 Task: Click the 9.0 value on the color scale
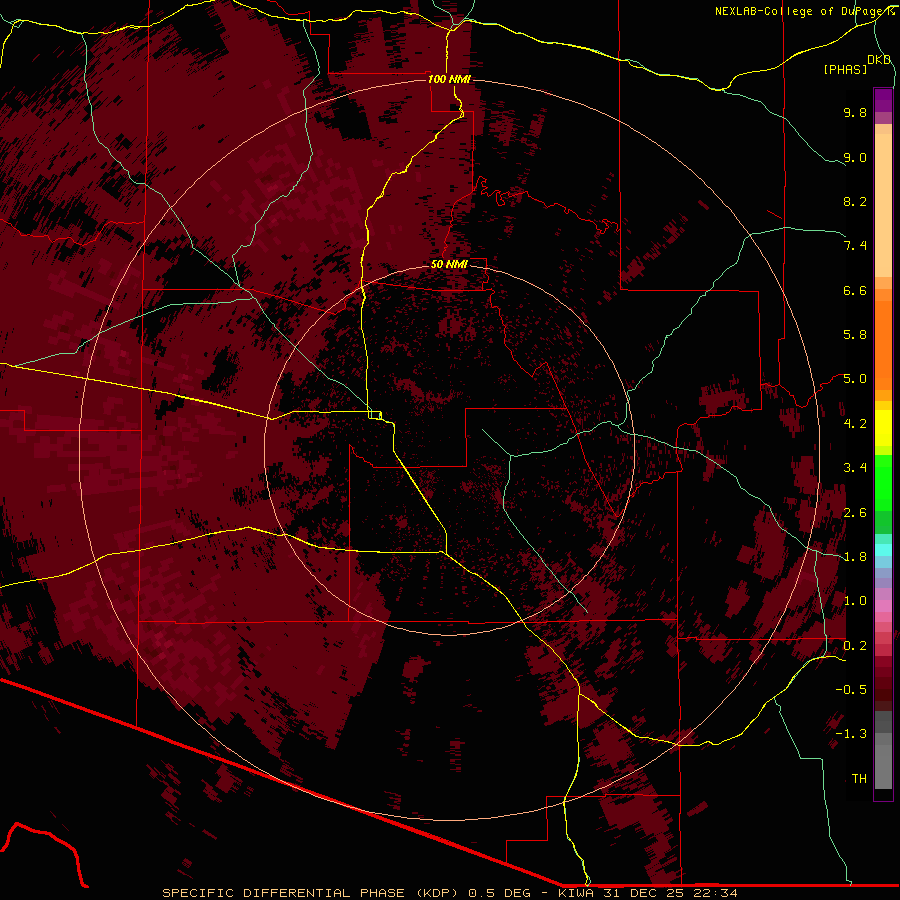pos(855,157)
